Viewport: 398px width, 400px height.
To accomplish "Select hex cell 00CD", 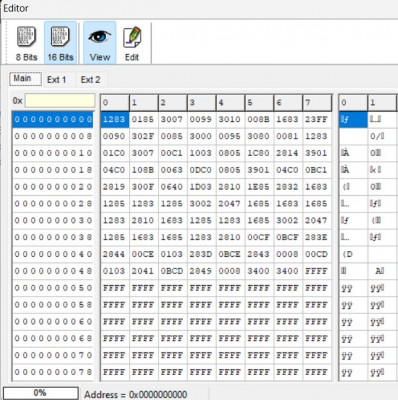I will 317,254.
